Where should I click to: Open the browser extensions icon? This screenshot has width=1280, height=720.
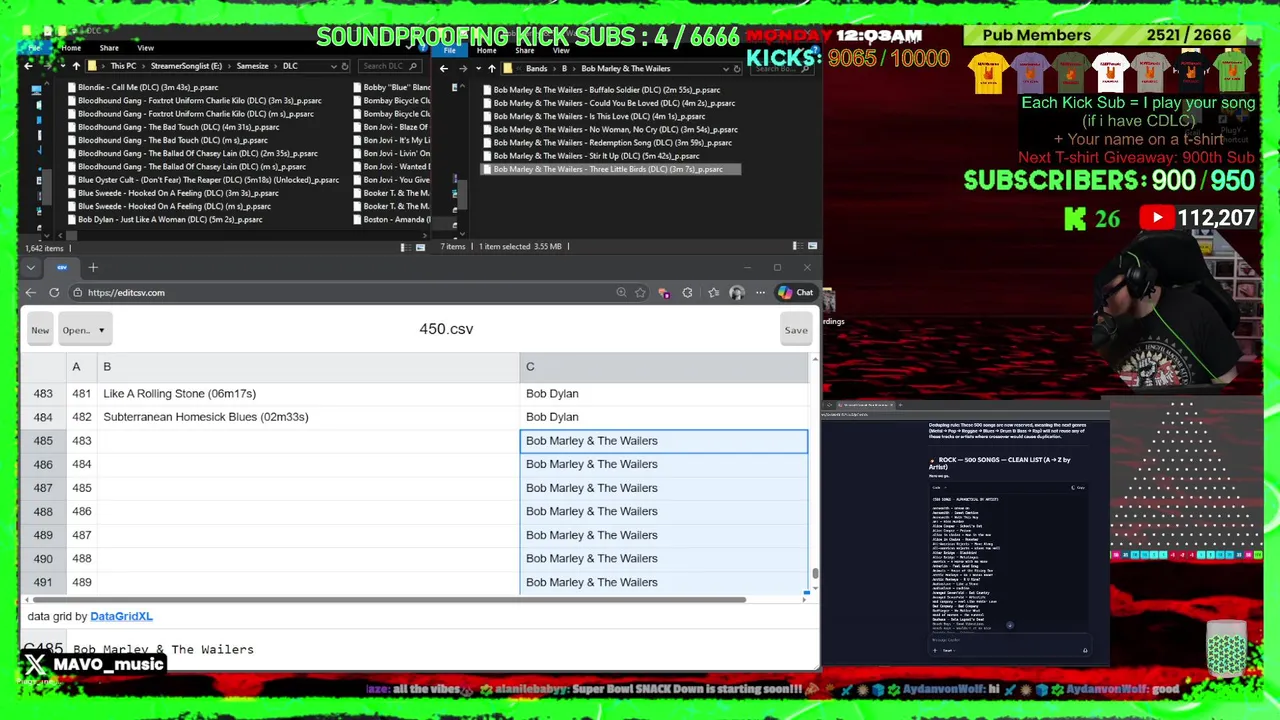tap(687, 293)
